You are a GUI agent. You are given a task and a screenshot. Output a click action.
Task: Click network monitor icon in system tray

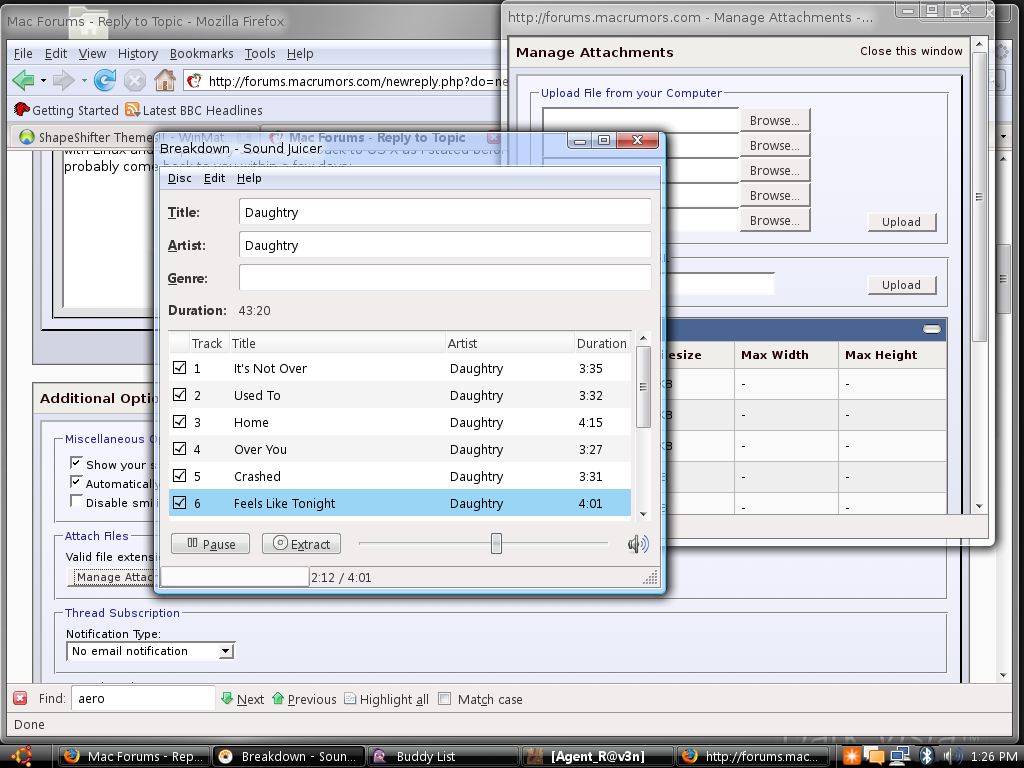point(900,756)
